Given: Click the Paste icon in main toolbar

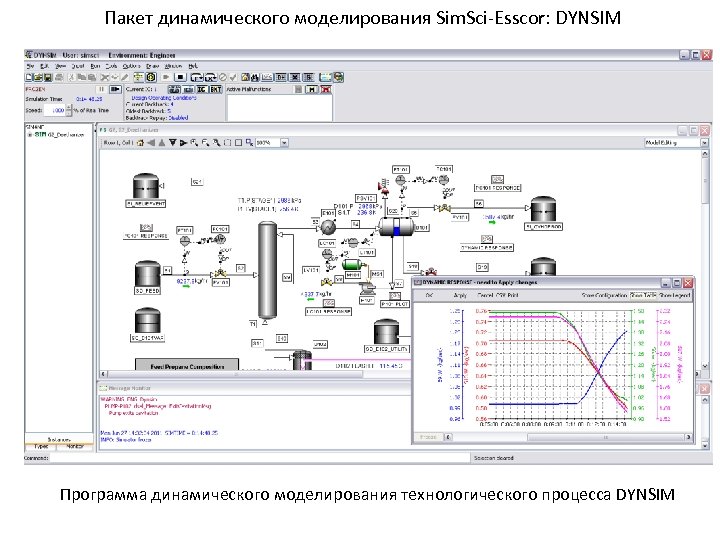Looking at the screenshot, I should pyautogui.click(x=91, y=77).
